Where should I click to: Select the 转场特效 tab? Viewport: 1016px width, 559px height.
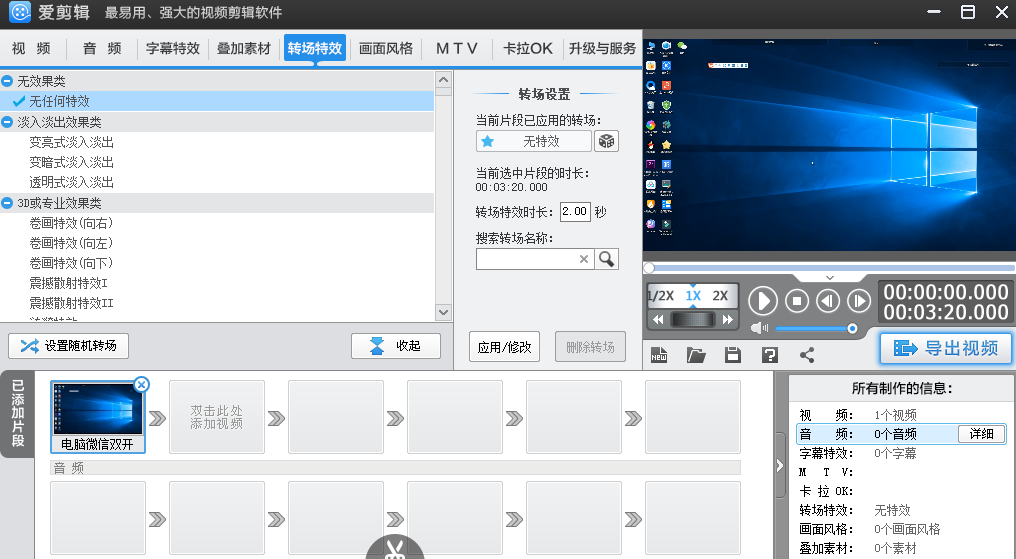[x=315, y=49]
